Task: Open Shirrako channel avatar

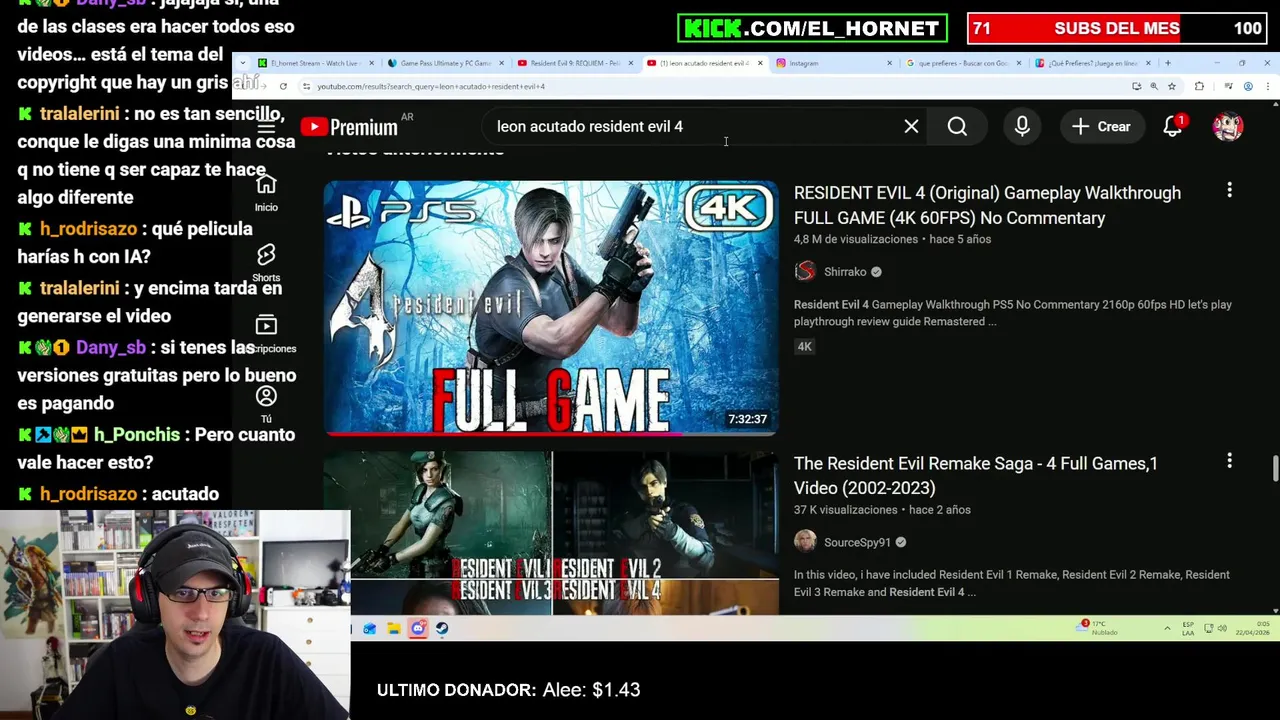Action: point(805,272)
